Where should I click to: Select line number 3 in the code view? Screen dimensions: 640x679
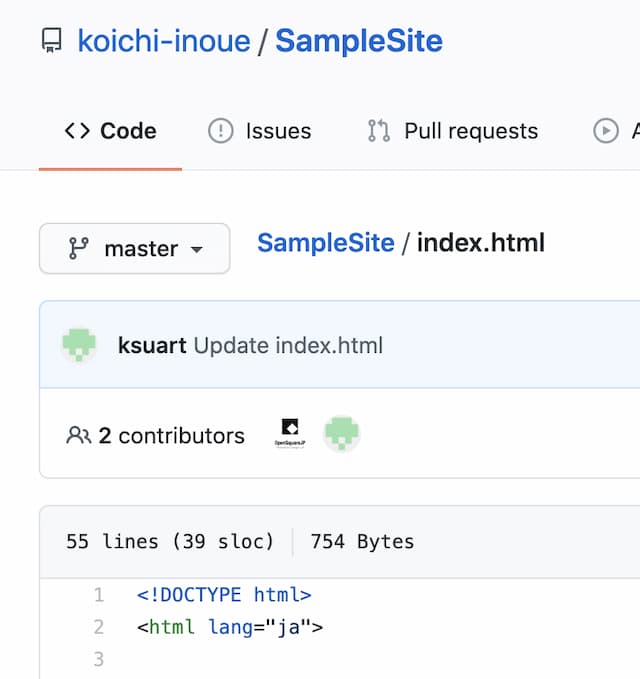(x=99, y=659)
